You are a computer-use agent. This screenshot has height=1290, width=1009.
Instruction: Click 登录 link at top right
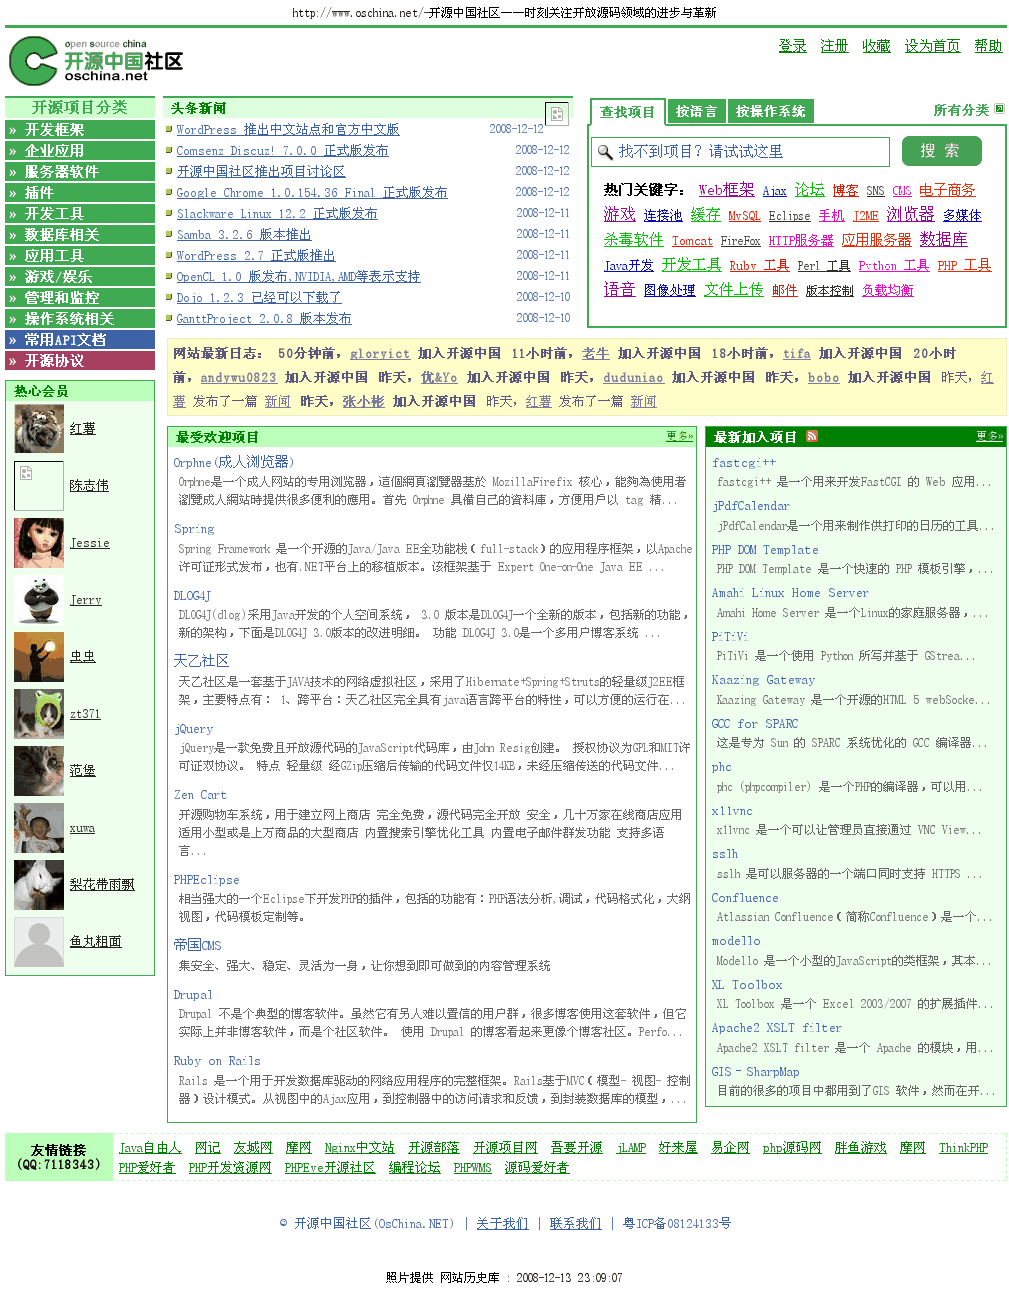792,46
